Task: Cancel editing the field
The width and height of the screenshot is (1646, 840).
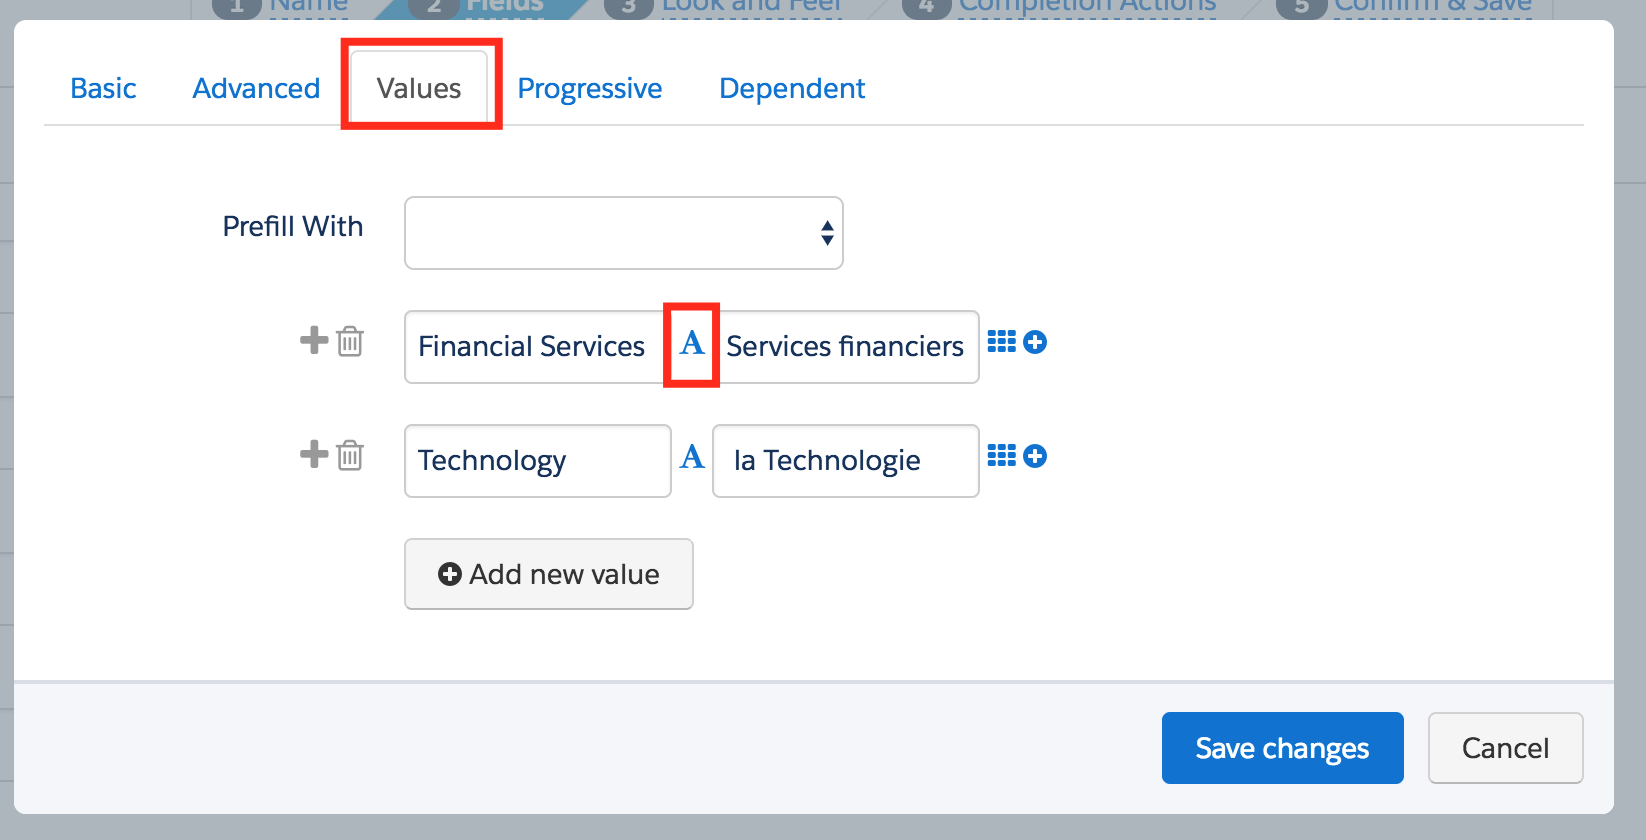Action: coord(1505,747)
